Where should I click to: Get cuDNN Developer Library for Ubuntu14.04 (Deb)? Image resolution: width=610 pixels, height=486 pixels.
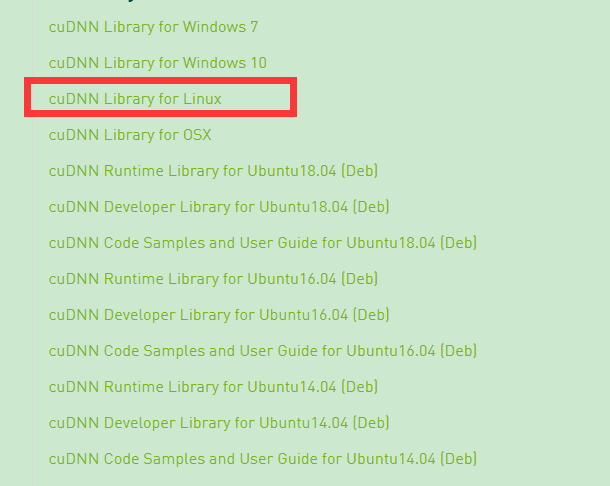click(x=219, y=423)
